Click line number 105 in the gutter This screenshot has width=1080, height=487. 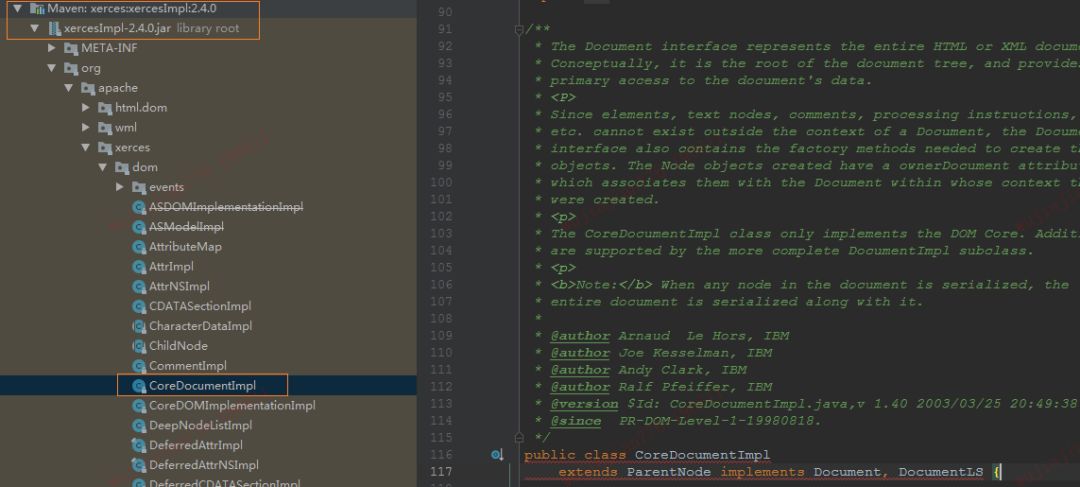coord(440,251)
